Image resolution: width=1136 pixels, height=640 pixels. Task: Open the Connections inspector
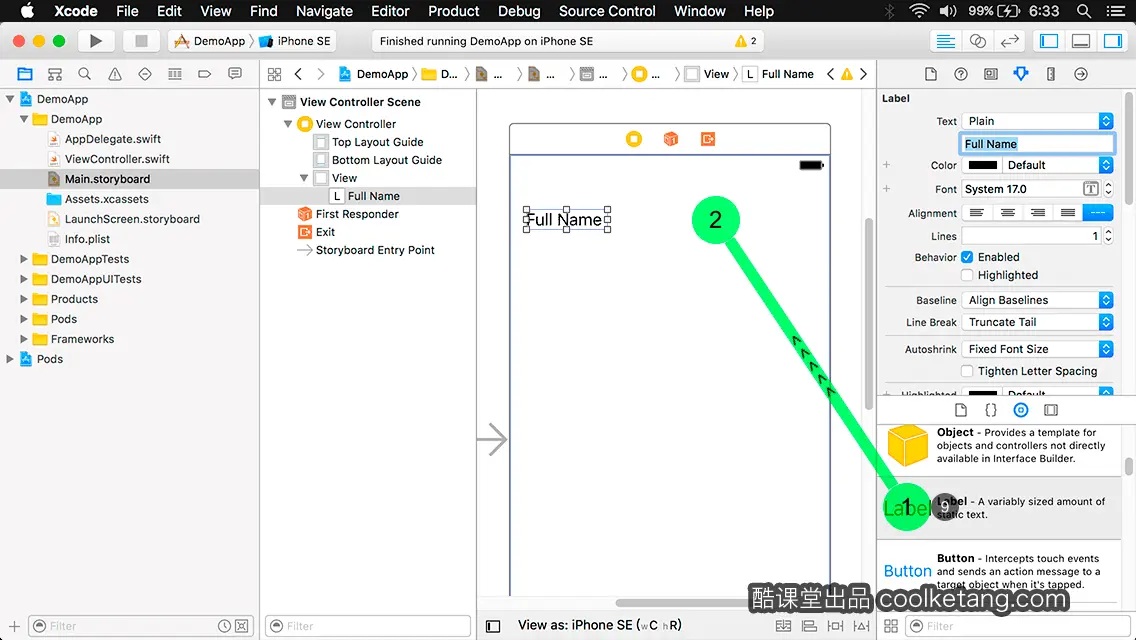pos(1081,74)
